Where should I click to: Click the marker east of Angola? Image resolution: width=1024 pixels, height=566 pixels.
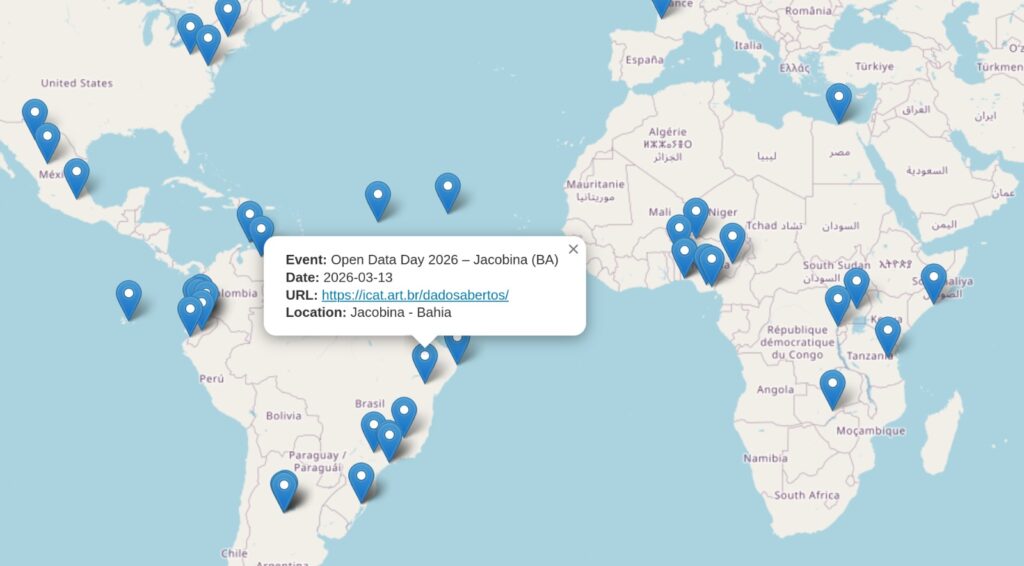coord(832,387)
